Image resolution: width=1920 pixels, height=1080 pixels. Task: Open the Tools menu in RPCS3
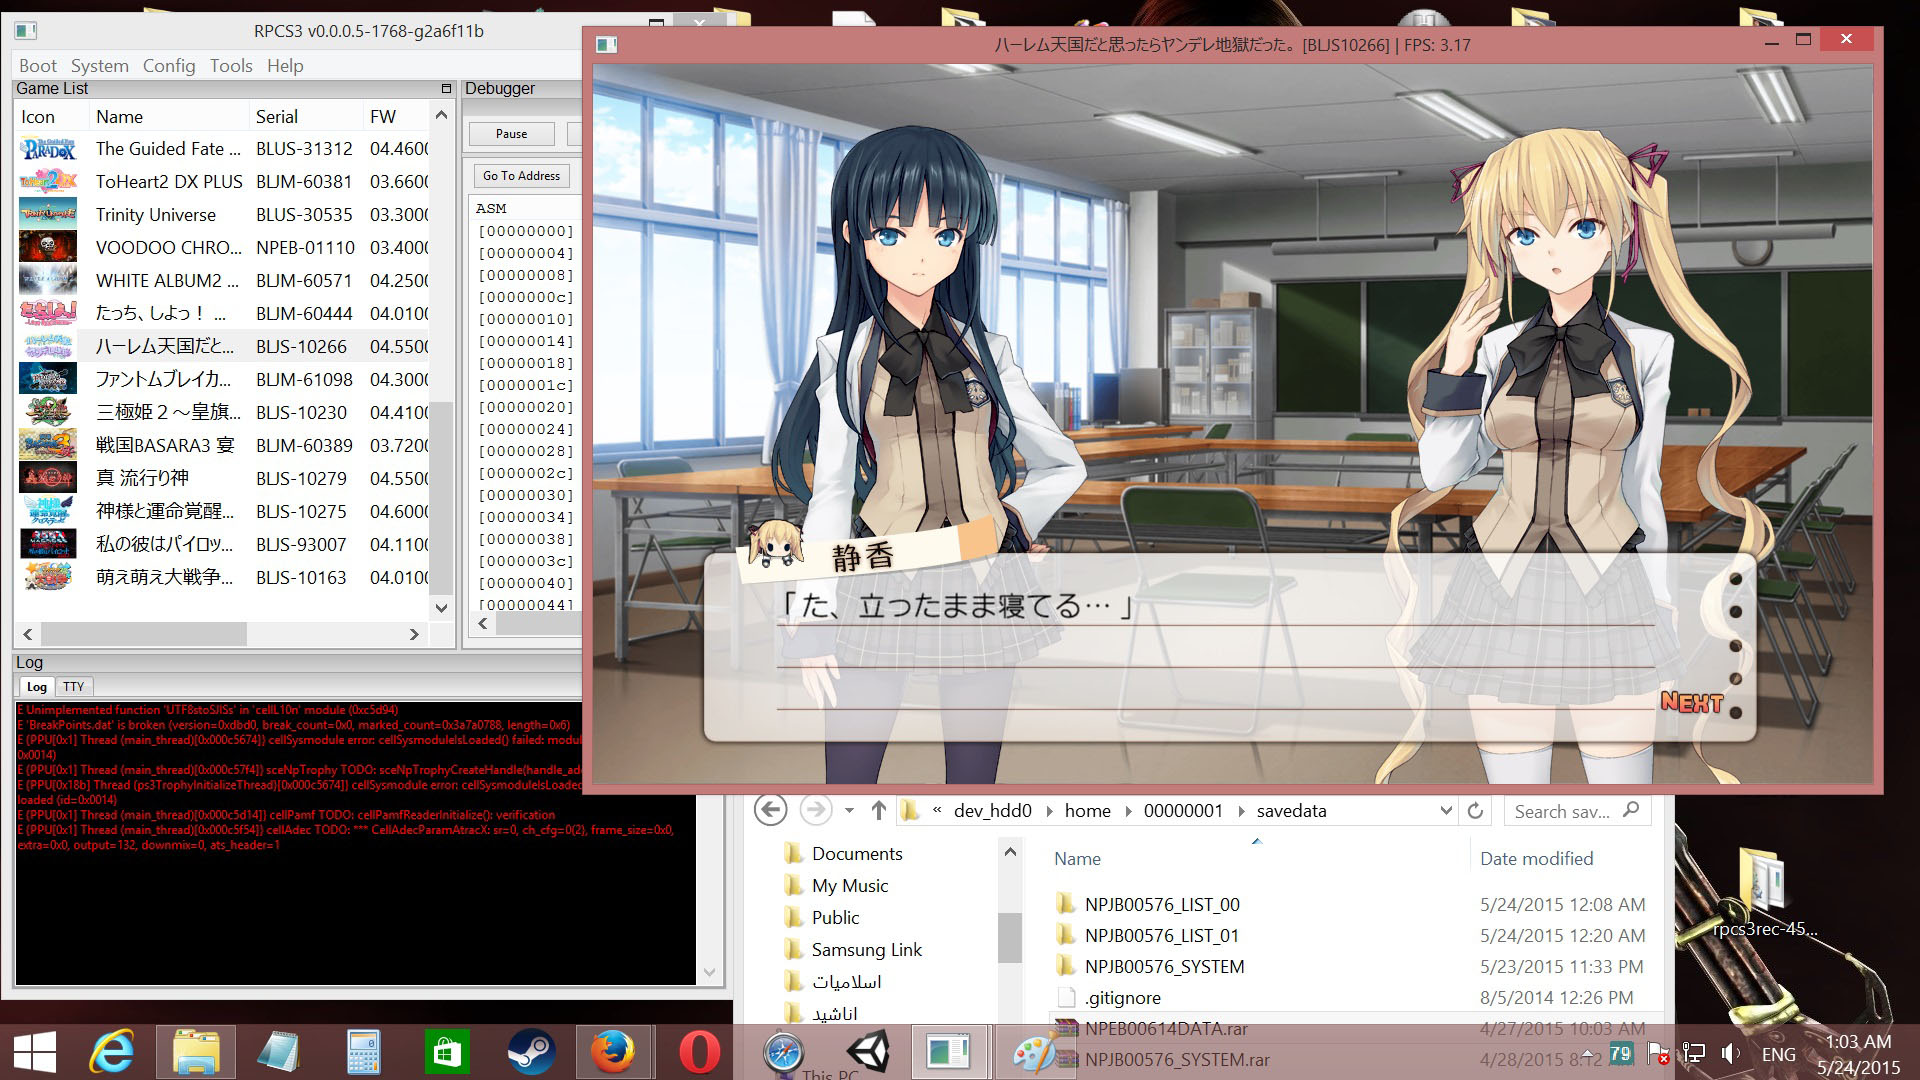[231, 65]
